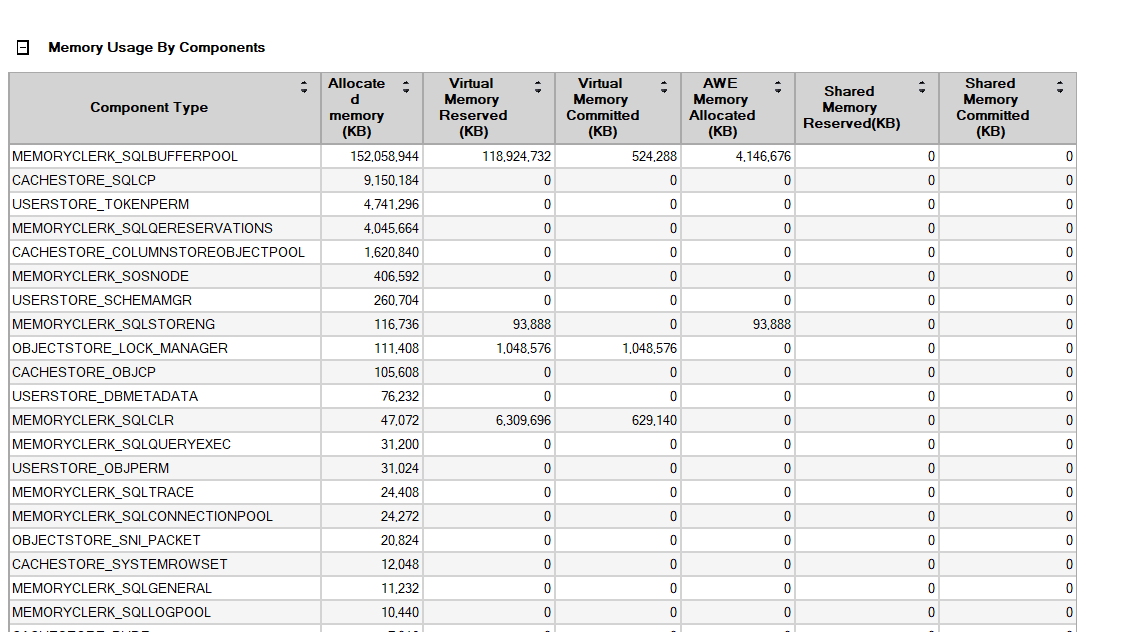Click allocated memory value 116,736
This screenshot has width=1121, height=632.
coord(396,324)
